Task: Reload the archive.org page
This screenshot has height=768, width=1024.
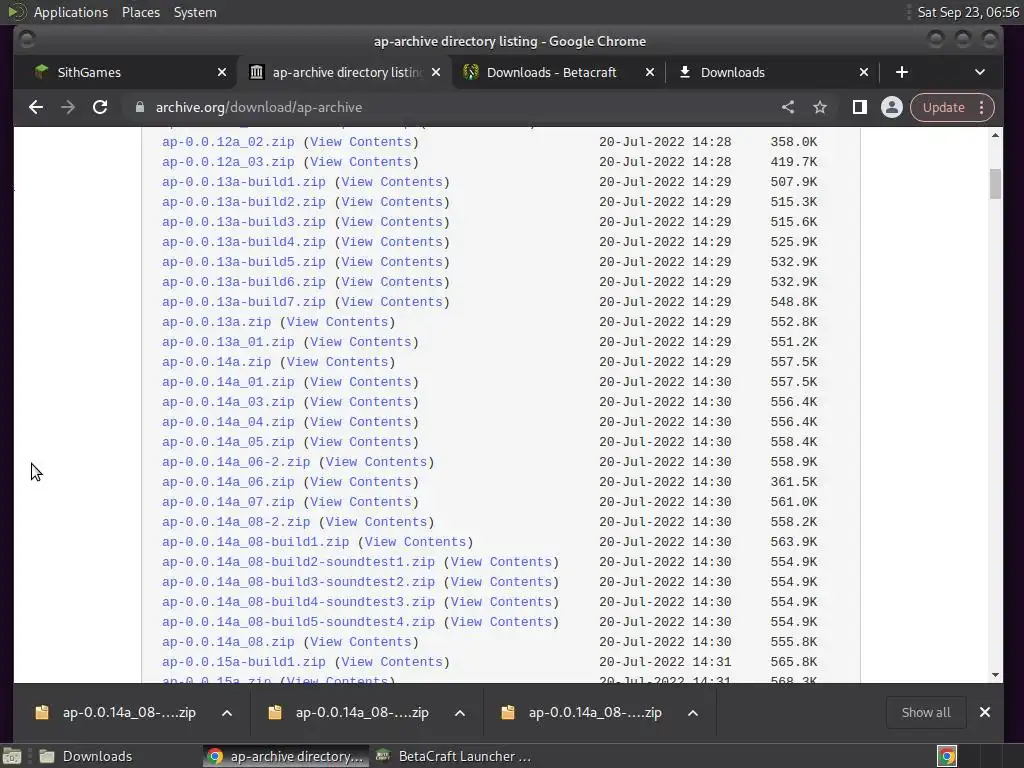Action: [x=100, y=107]
